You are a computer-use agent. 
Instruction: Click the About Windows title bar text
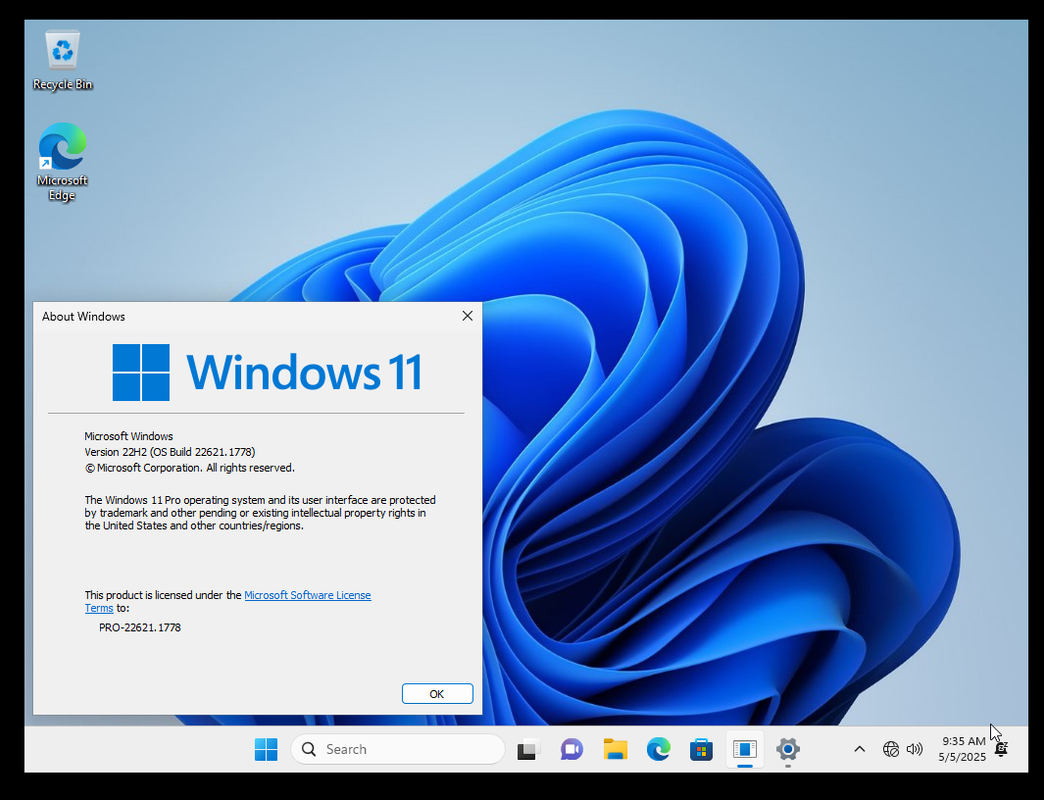pos(83,317)
